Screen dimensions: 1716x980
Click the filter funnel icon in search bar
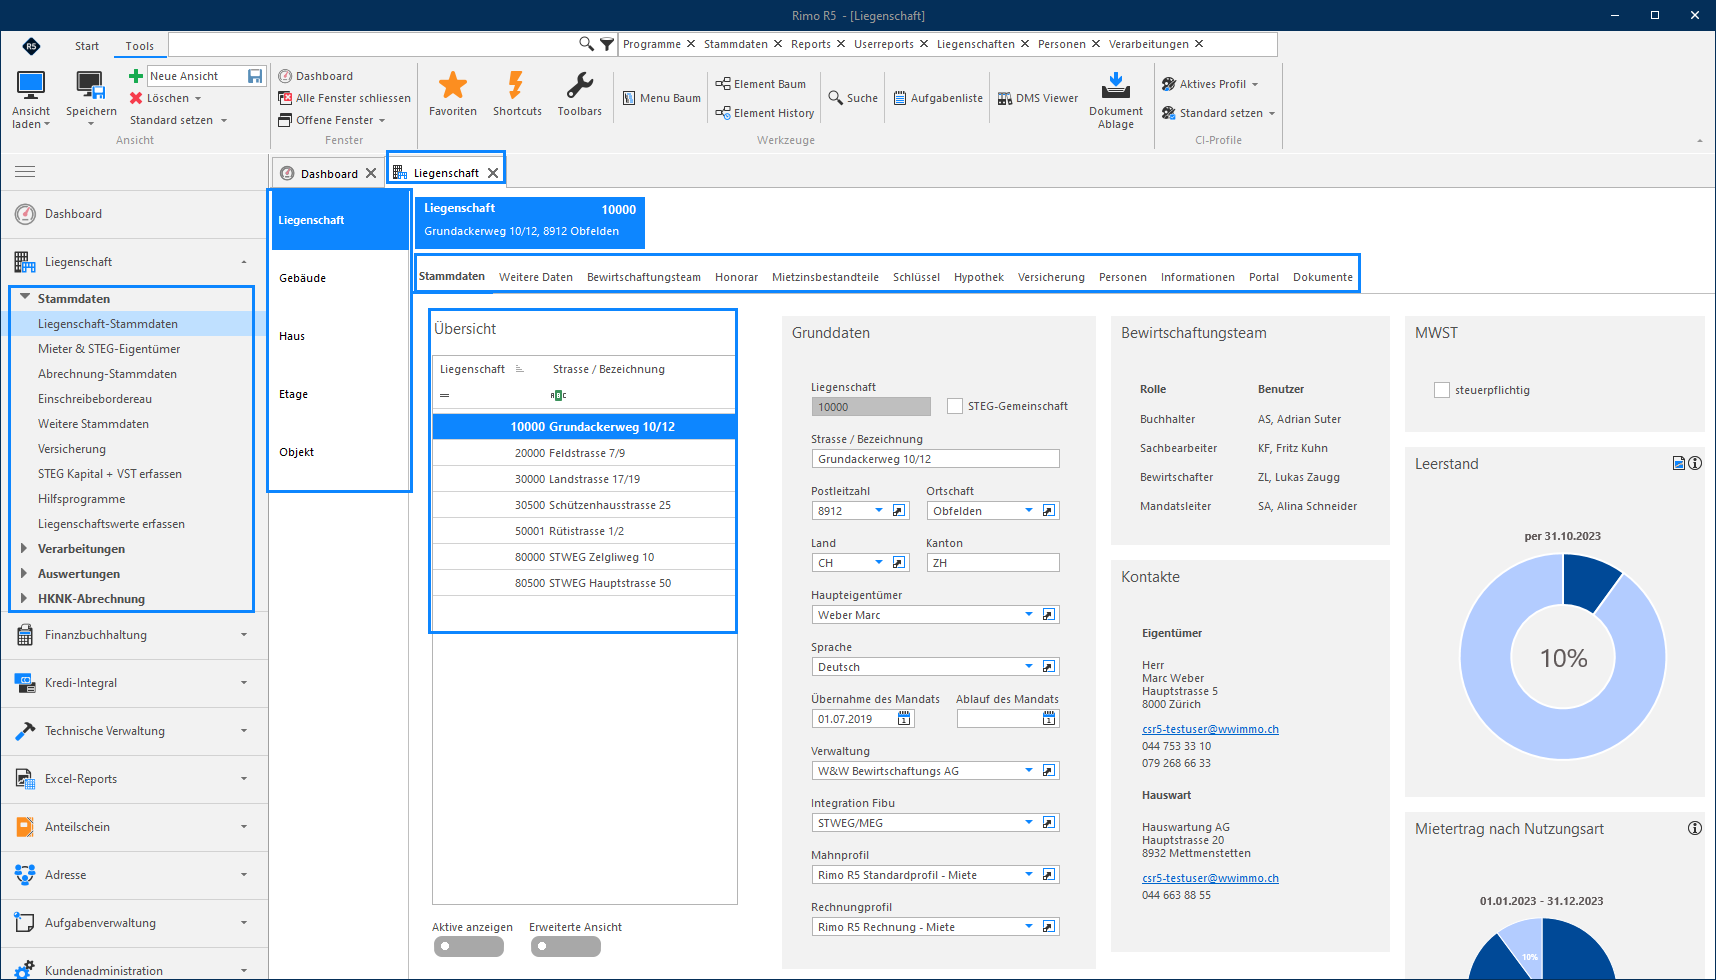click(x=606, y=44)
